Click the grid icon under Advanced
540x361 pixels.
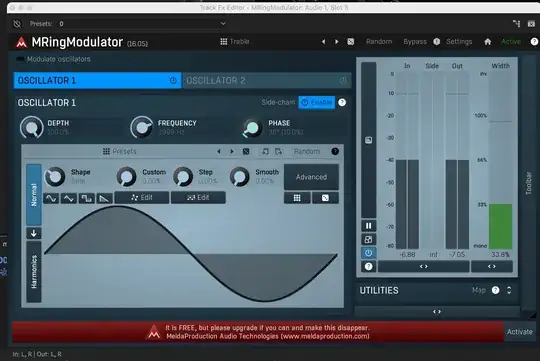297,198
